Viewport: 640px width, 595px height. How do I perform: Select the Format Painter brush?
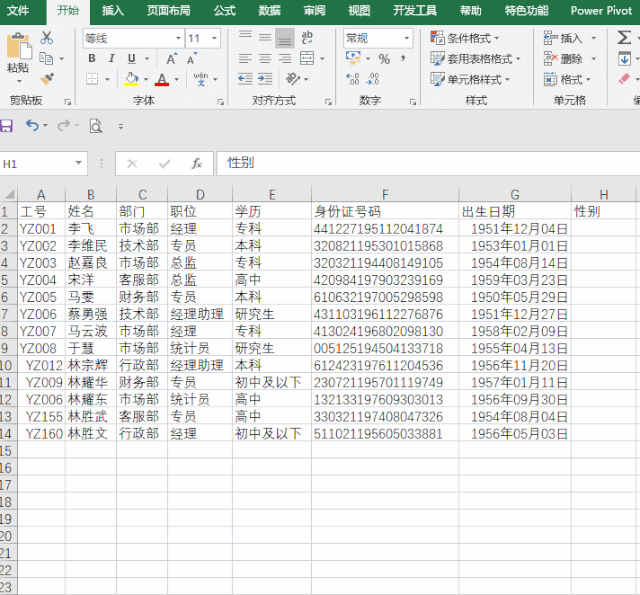click(47, 79)
